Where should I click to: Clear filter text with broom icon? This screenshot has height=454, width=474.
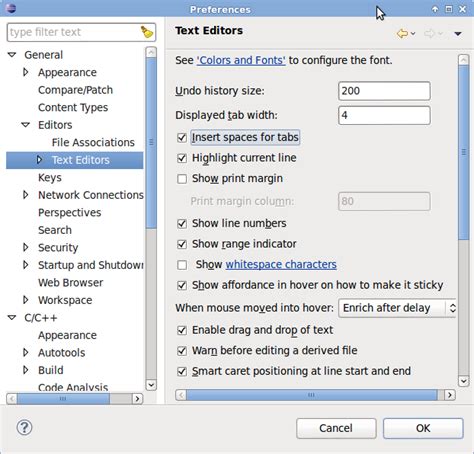click(x=147, y=32)
